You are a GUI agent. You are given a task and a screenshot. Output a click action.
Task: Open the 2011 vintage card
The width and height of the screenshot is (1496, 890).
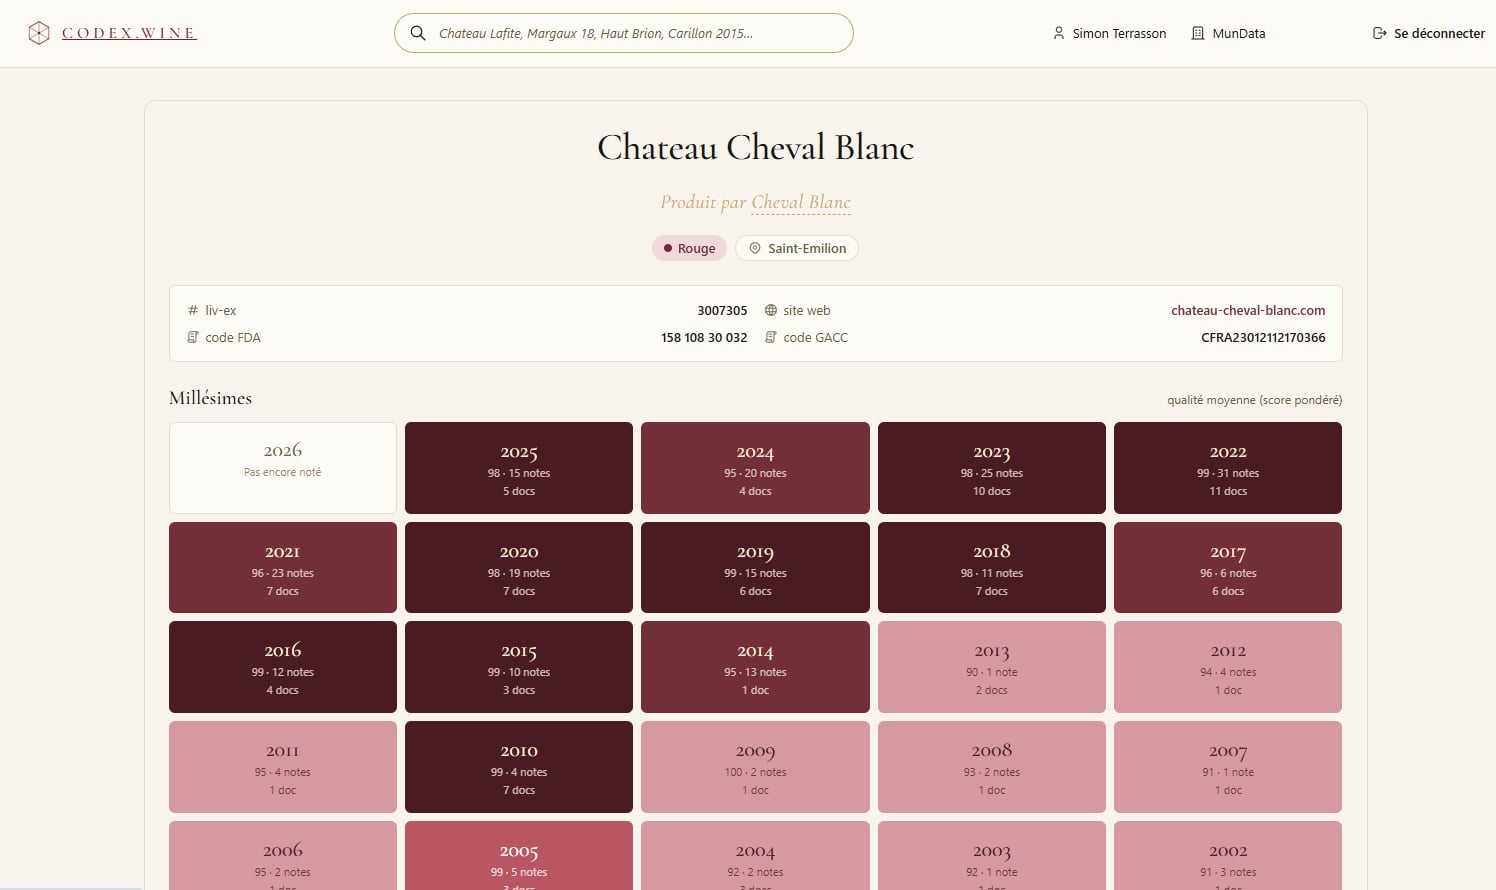[283, 767]
